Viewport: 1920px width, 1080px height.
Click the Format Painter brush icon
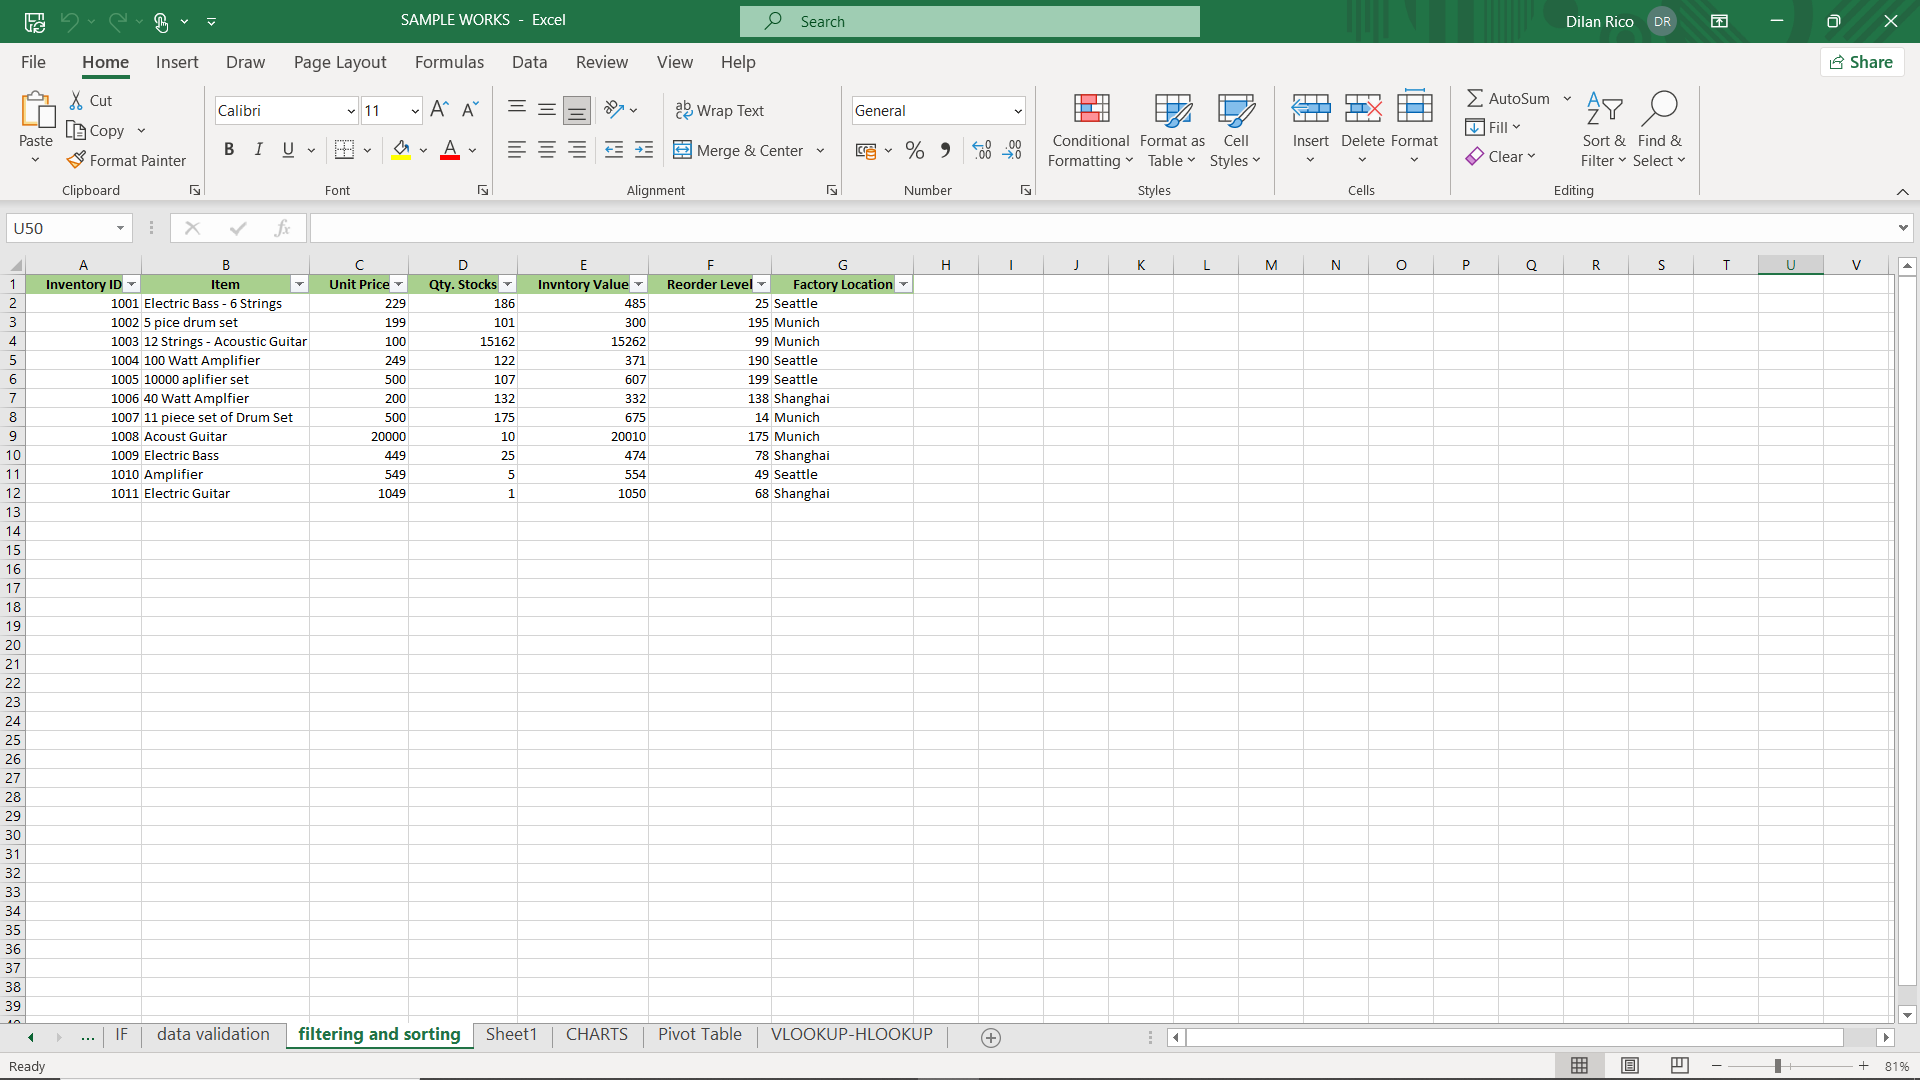(76, 160)
